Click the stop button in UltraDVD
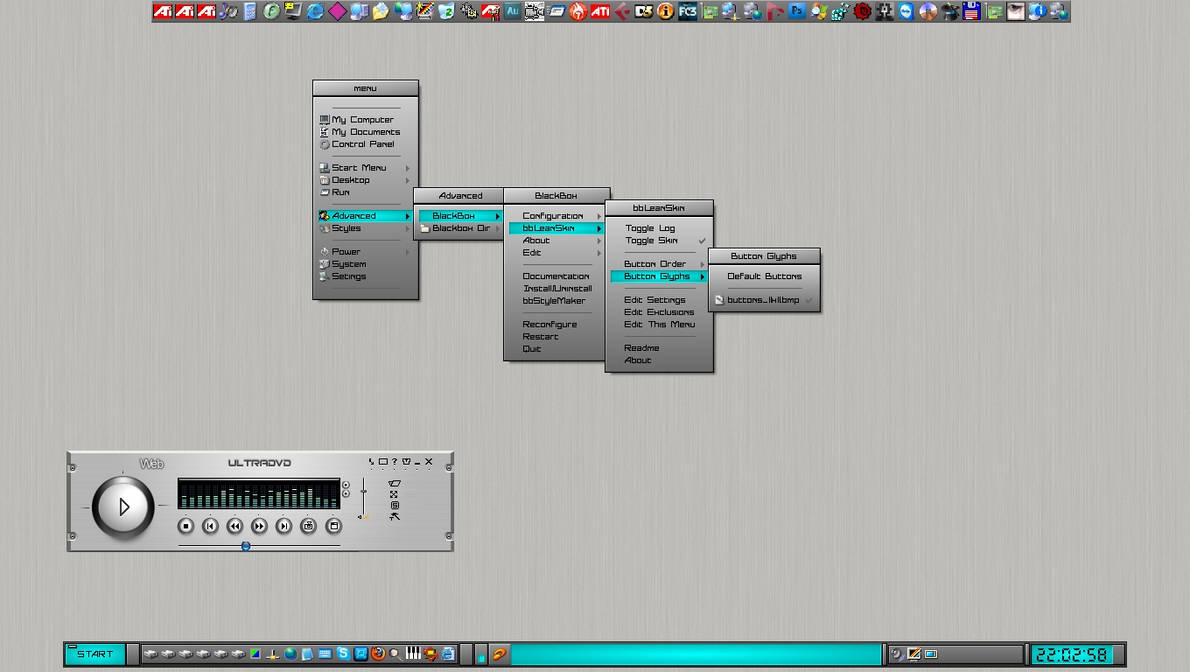 [186, 526]
